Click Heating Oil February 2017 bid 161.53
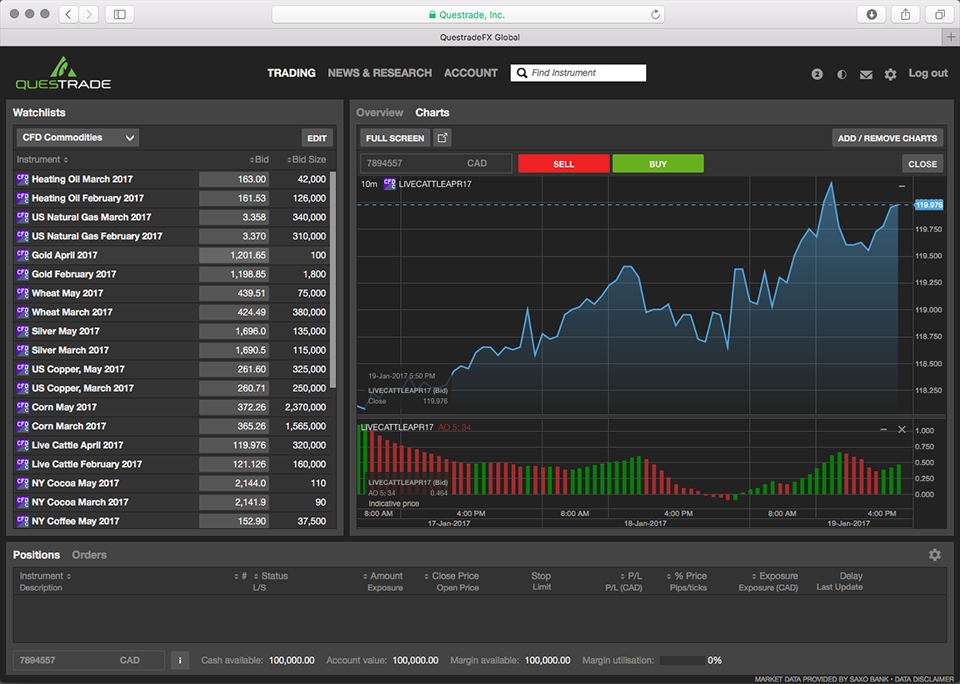The width and height of the screenshot is (960, 684). (234, 198)
